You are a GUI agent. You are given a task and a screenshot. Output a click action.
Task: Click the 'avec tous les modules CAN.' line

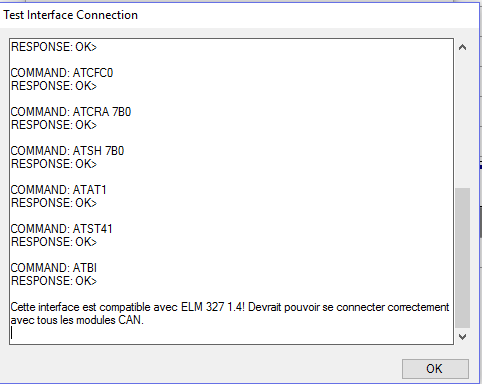(x=77, y=320)
